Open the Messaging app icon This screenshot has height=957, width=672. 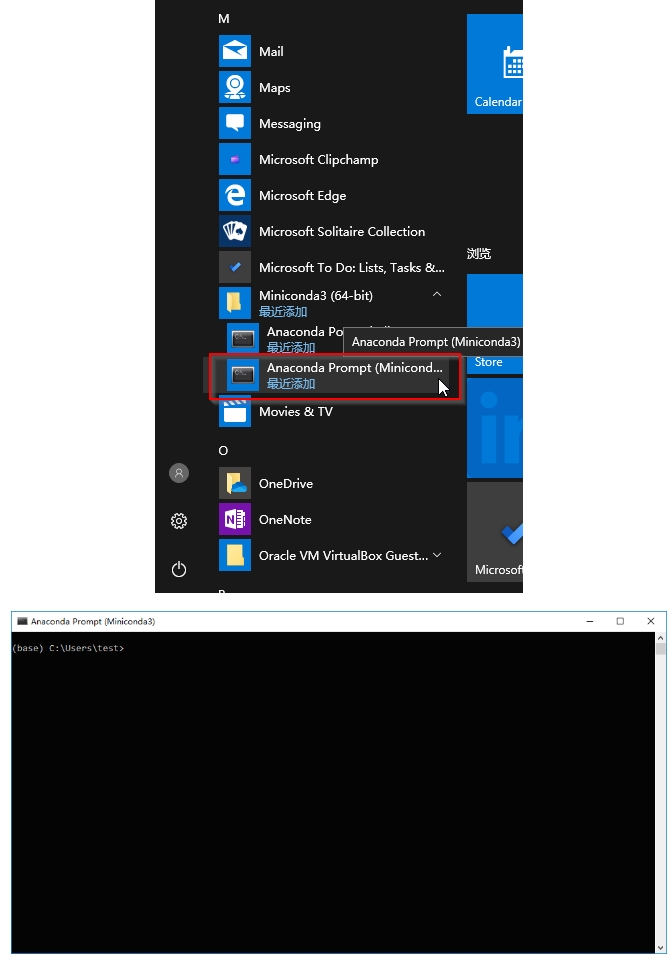(x=235, y=124)
